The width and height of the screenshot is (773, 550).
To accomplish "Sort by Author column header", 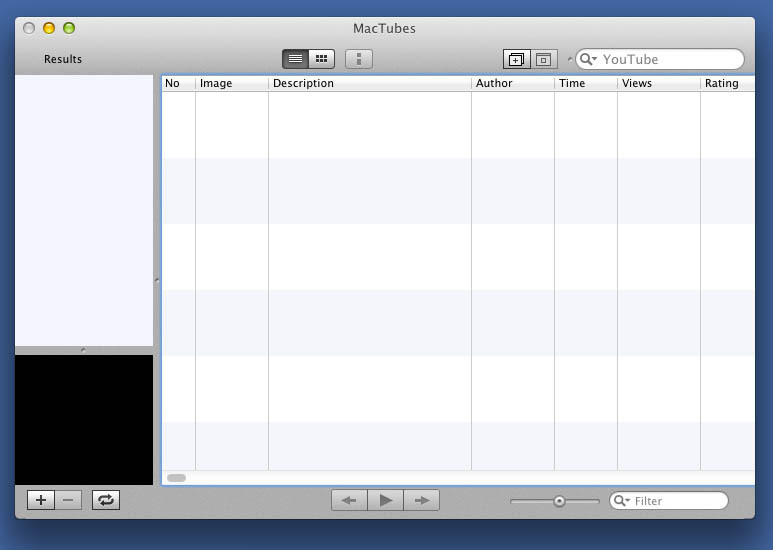I will (513, 83).
